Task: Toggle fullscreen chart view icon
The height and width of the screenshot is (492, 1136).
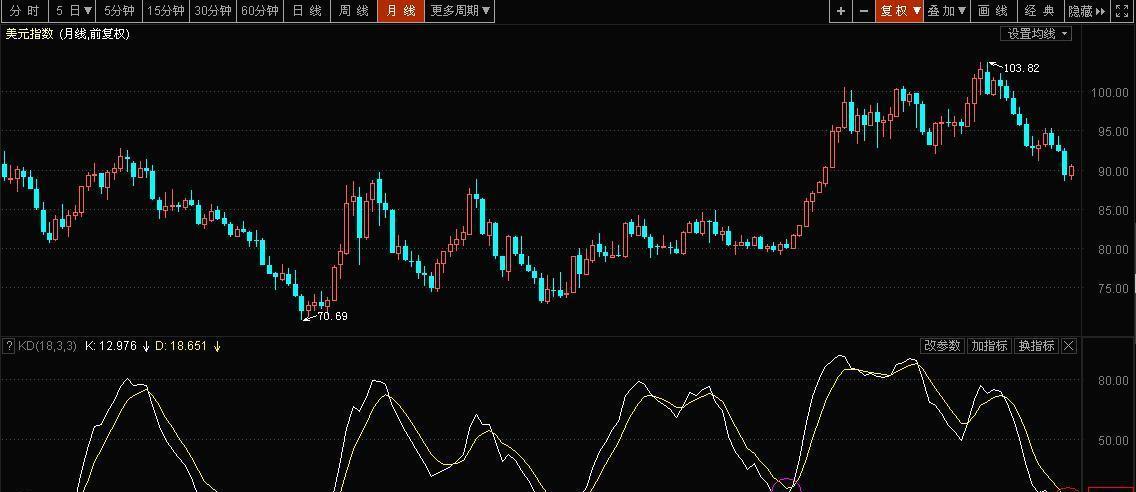Action: (1122, 11)
